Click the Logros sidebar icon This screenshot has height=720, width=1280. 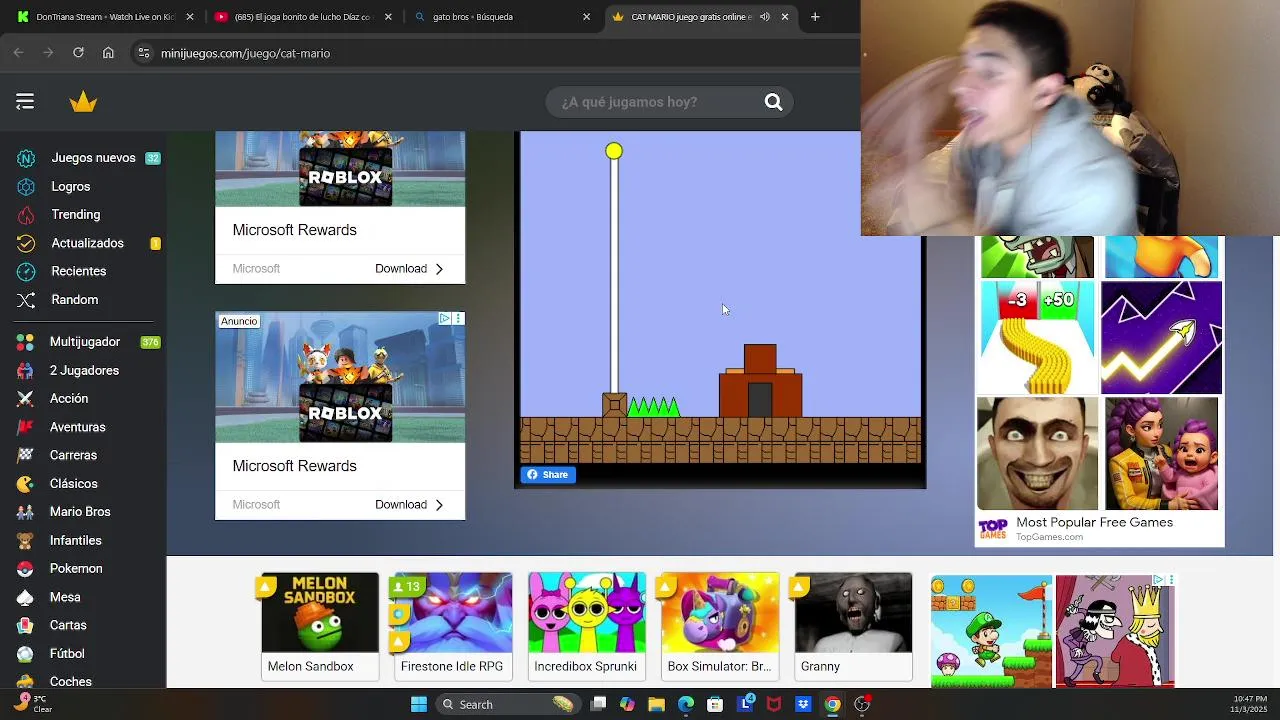click(x=26, y=186)
